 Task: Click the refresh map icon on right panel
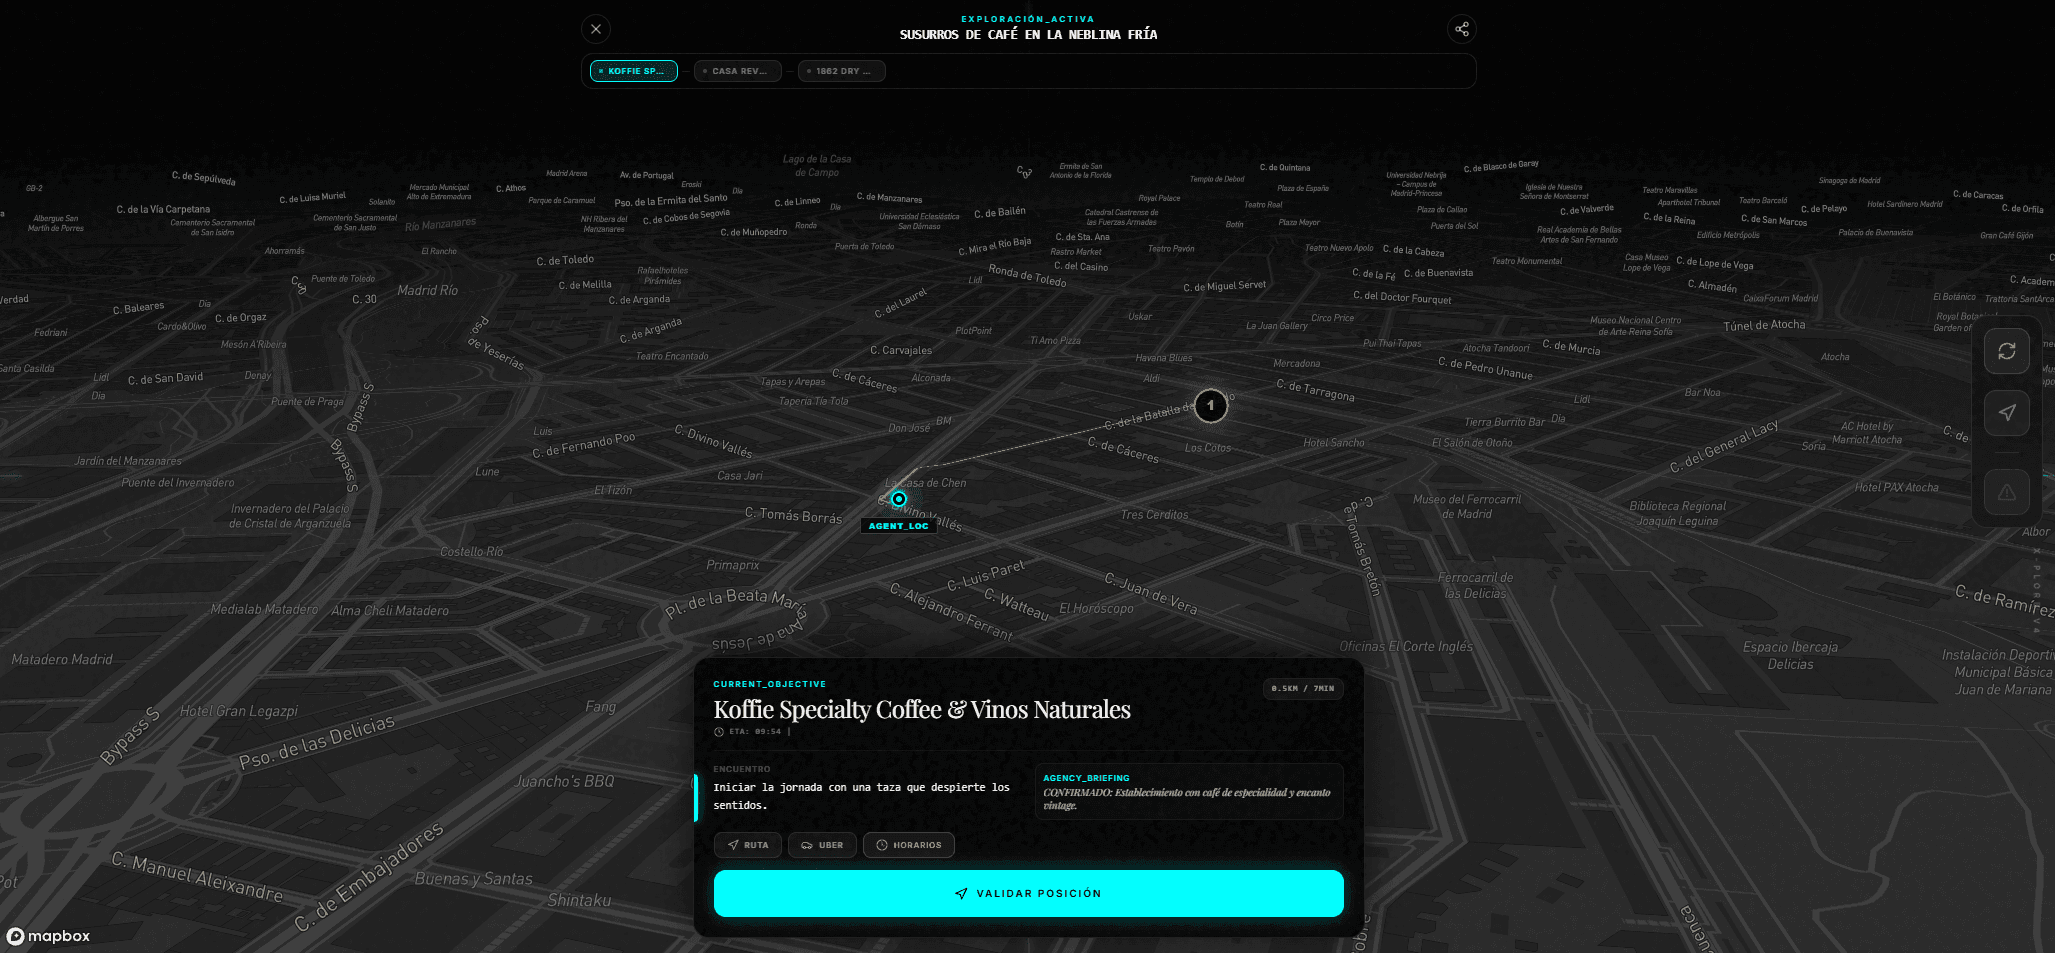[2007, 351]
